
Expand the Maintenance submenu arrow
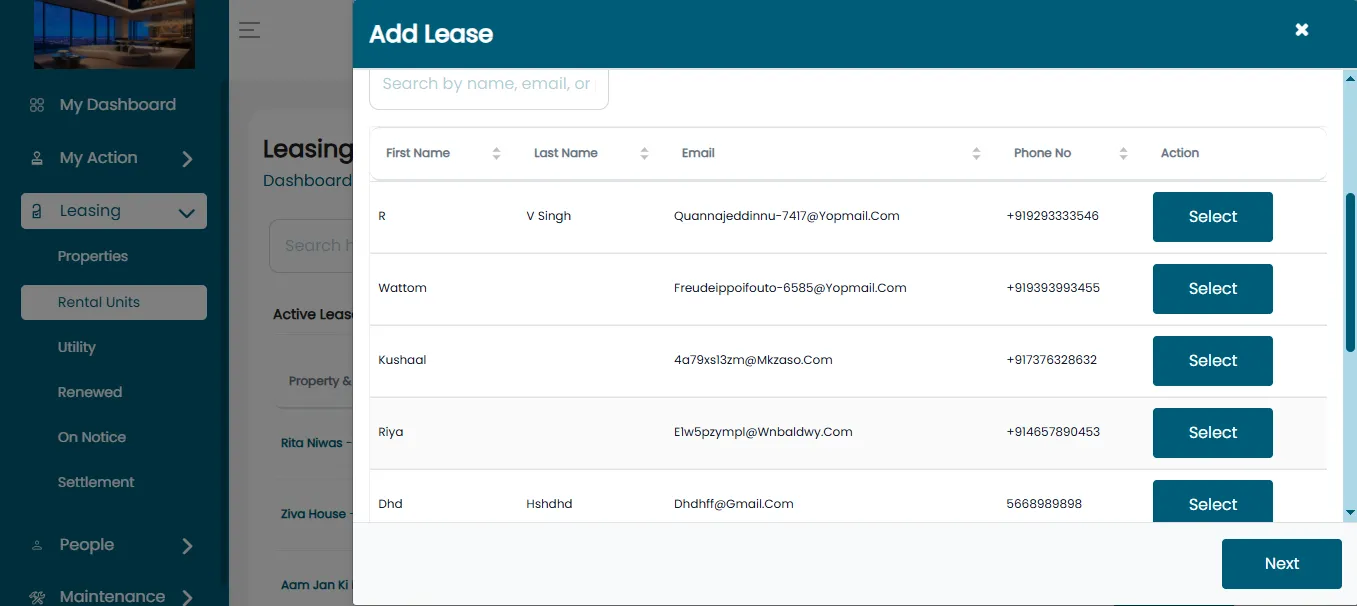187,598
